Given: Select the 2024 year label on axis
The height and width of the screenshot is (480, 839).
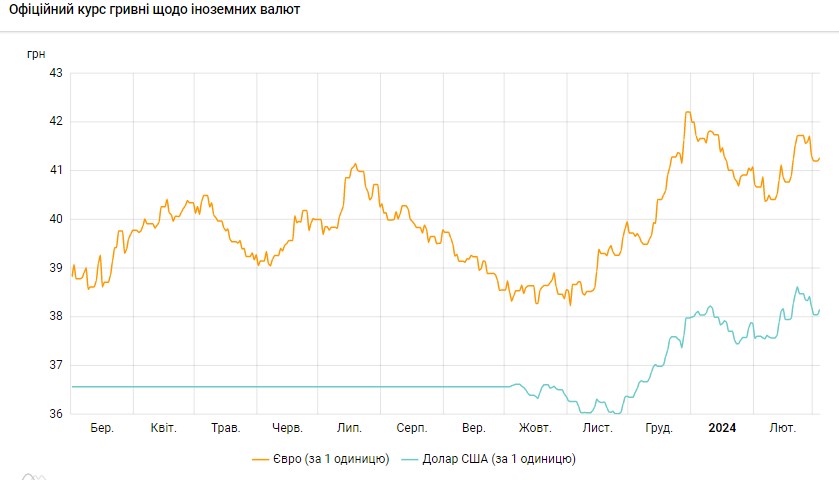Looking at the screenshot, I should 722,428.
